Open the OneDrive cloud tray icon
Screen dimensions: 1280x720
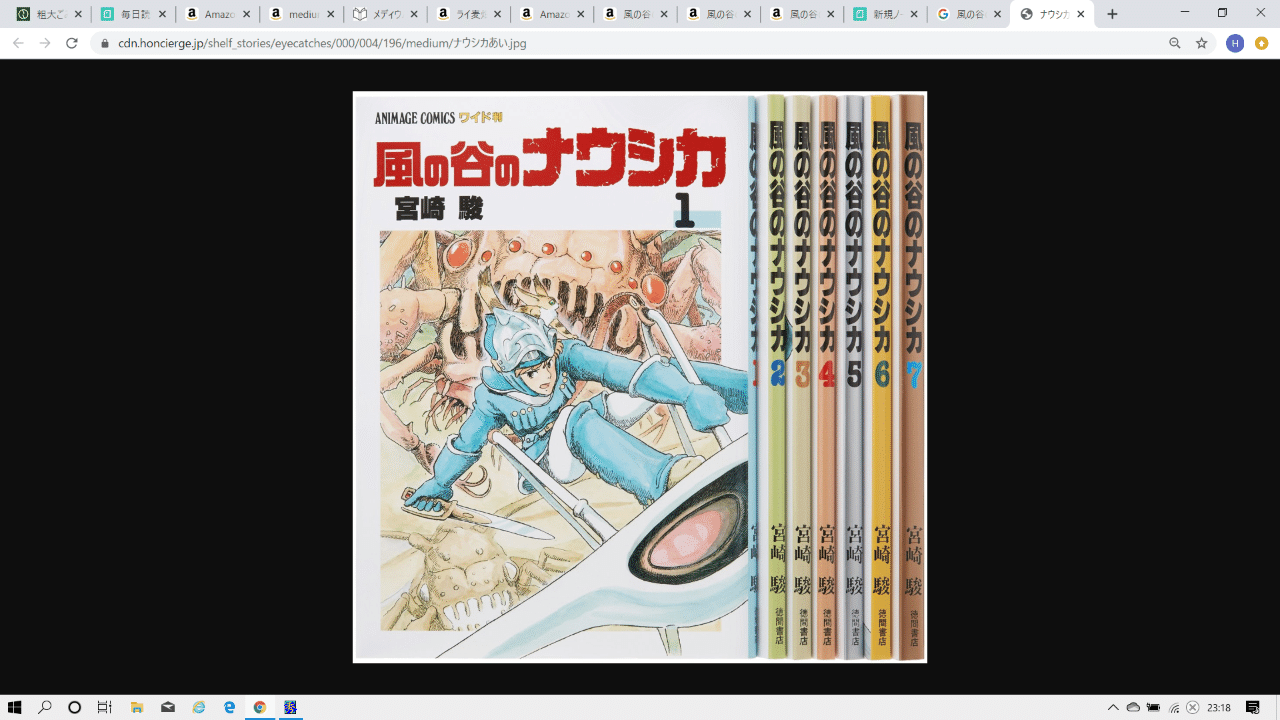(1133, 707)
